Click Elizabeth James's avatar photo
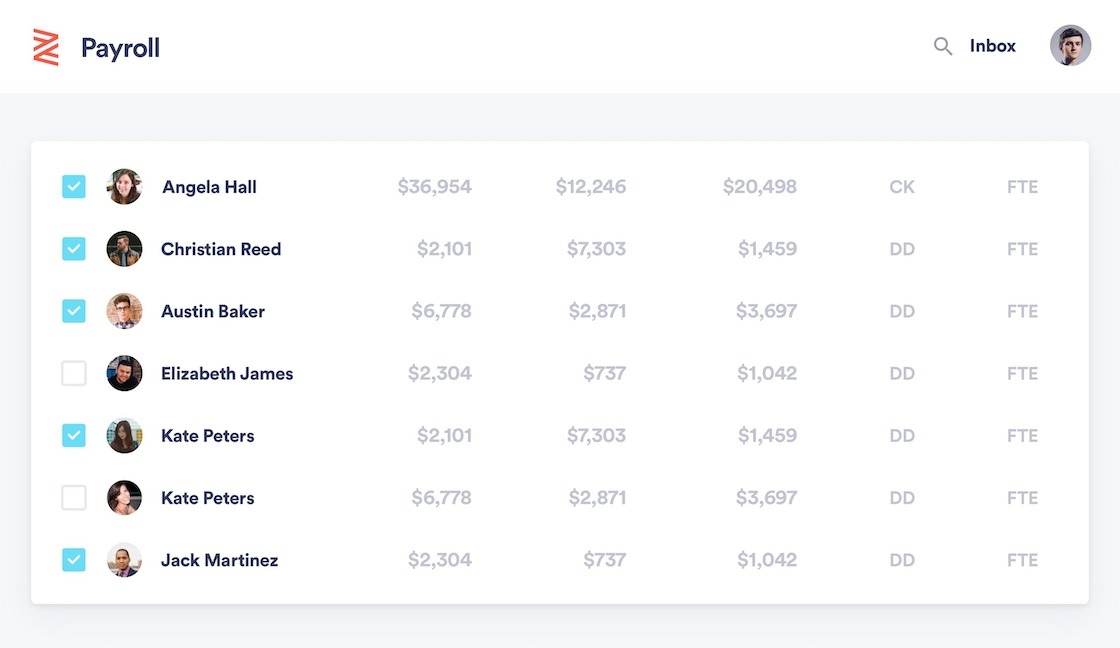The height and width of the screenshot is (648, 1120). pyautogui.click(x=125, y=374)
